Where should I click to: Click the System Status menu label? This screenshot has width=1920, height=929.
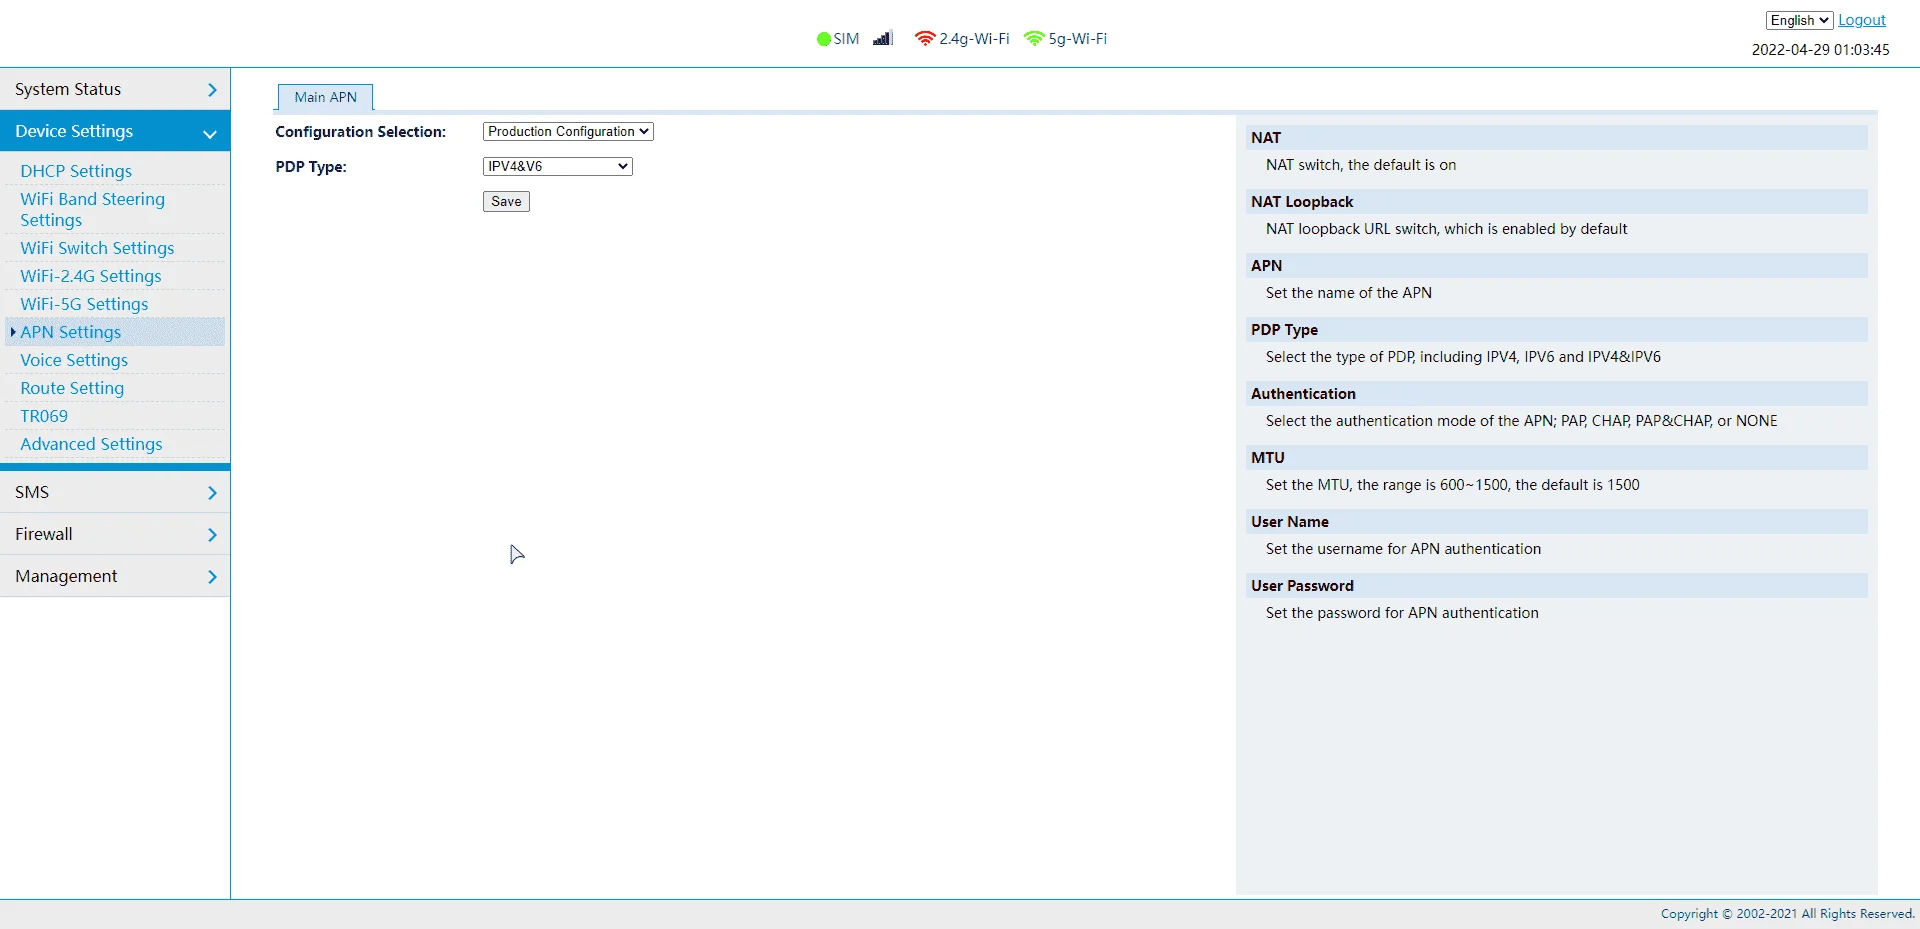click(x=68, y=89)
